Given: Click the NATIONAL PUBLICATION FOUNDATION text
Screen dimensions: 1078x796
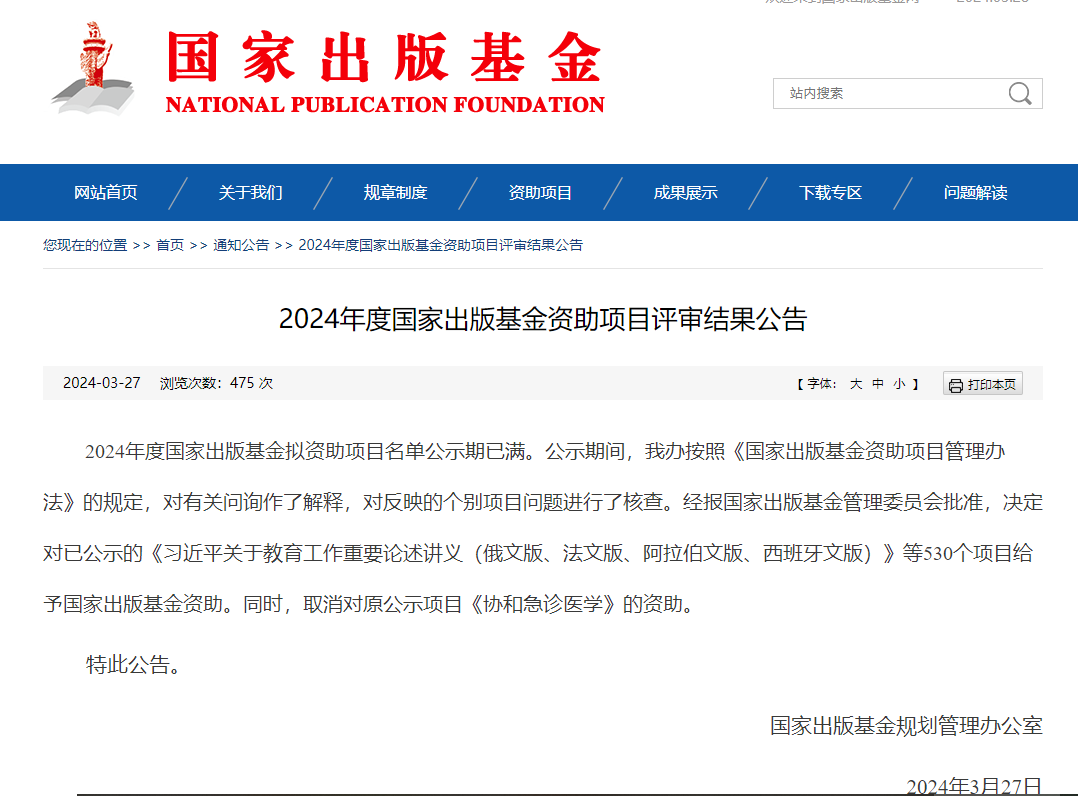Looking at the screenshot, I should [385, 104].
